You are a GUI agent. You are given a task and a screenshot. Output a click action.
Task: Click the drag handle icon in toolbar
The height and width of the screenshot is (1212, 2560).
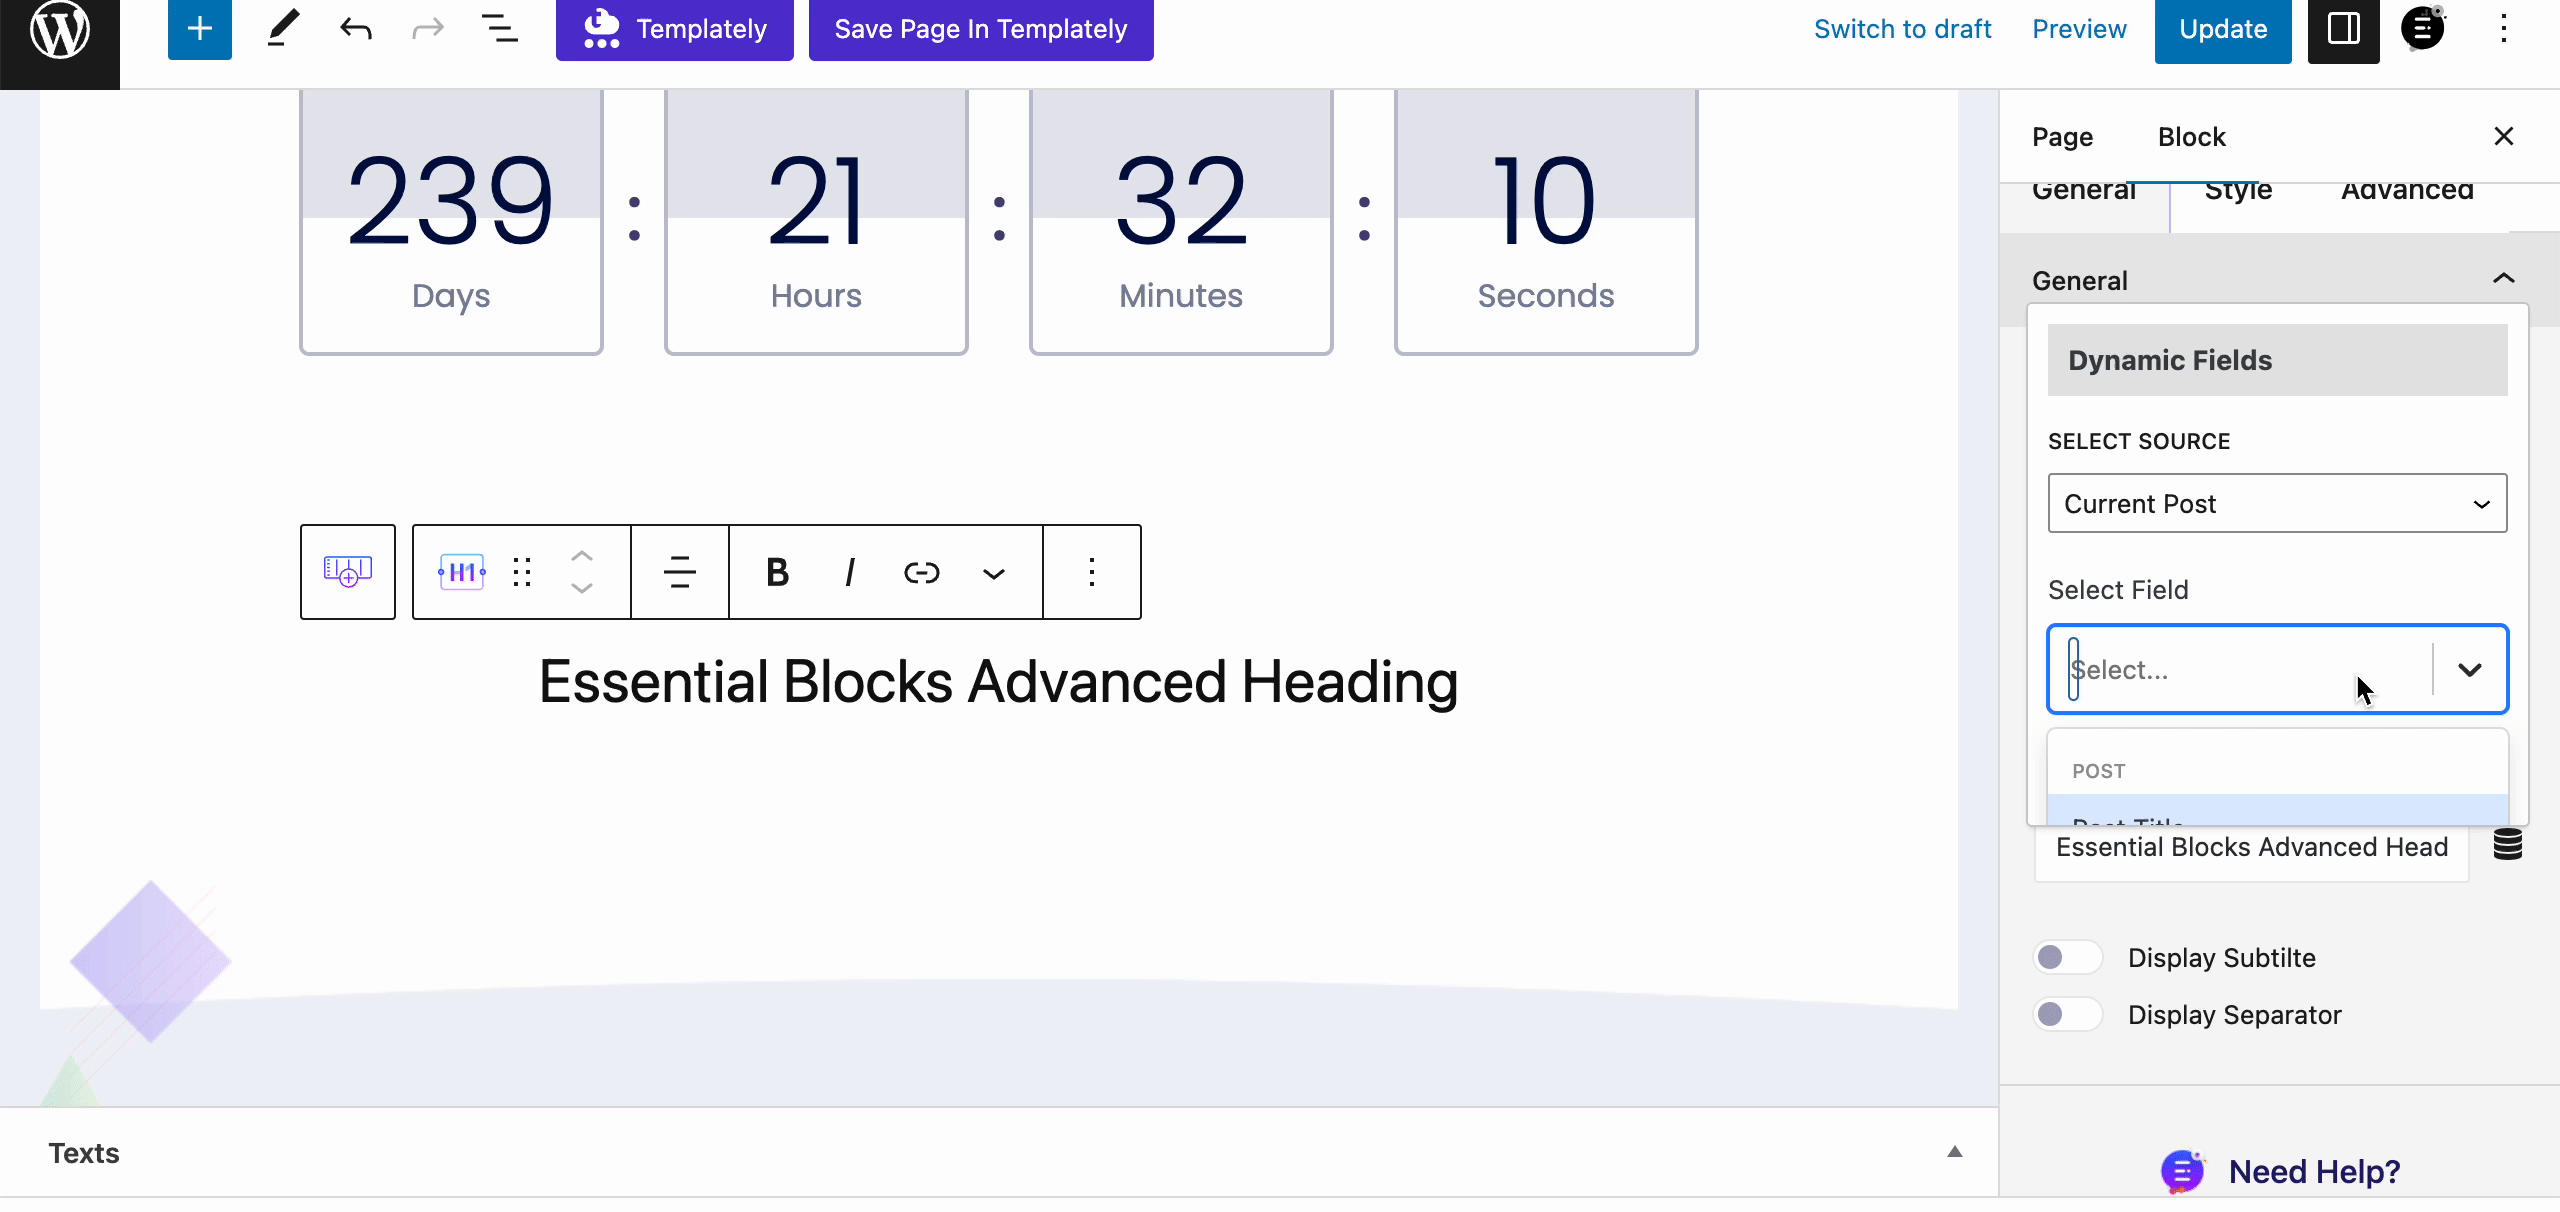522,572
